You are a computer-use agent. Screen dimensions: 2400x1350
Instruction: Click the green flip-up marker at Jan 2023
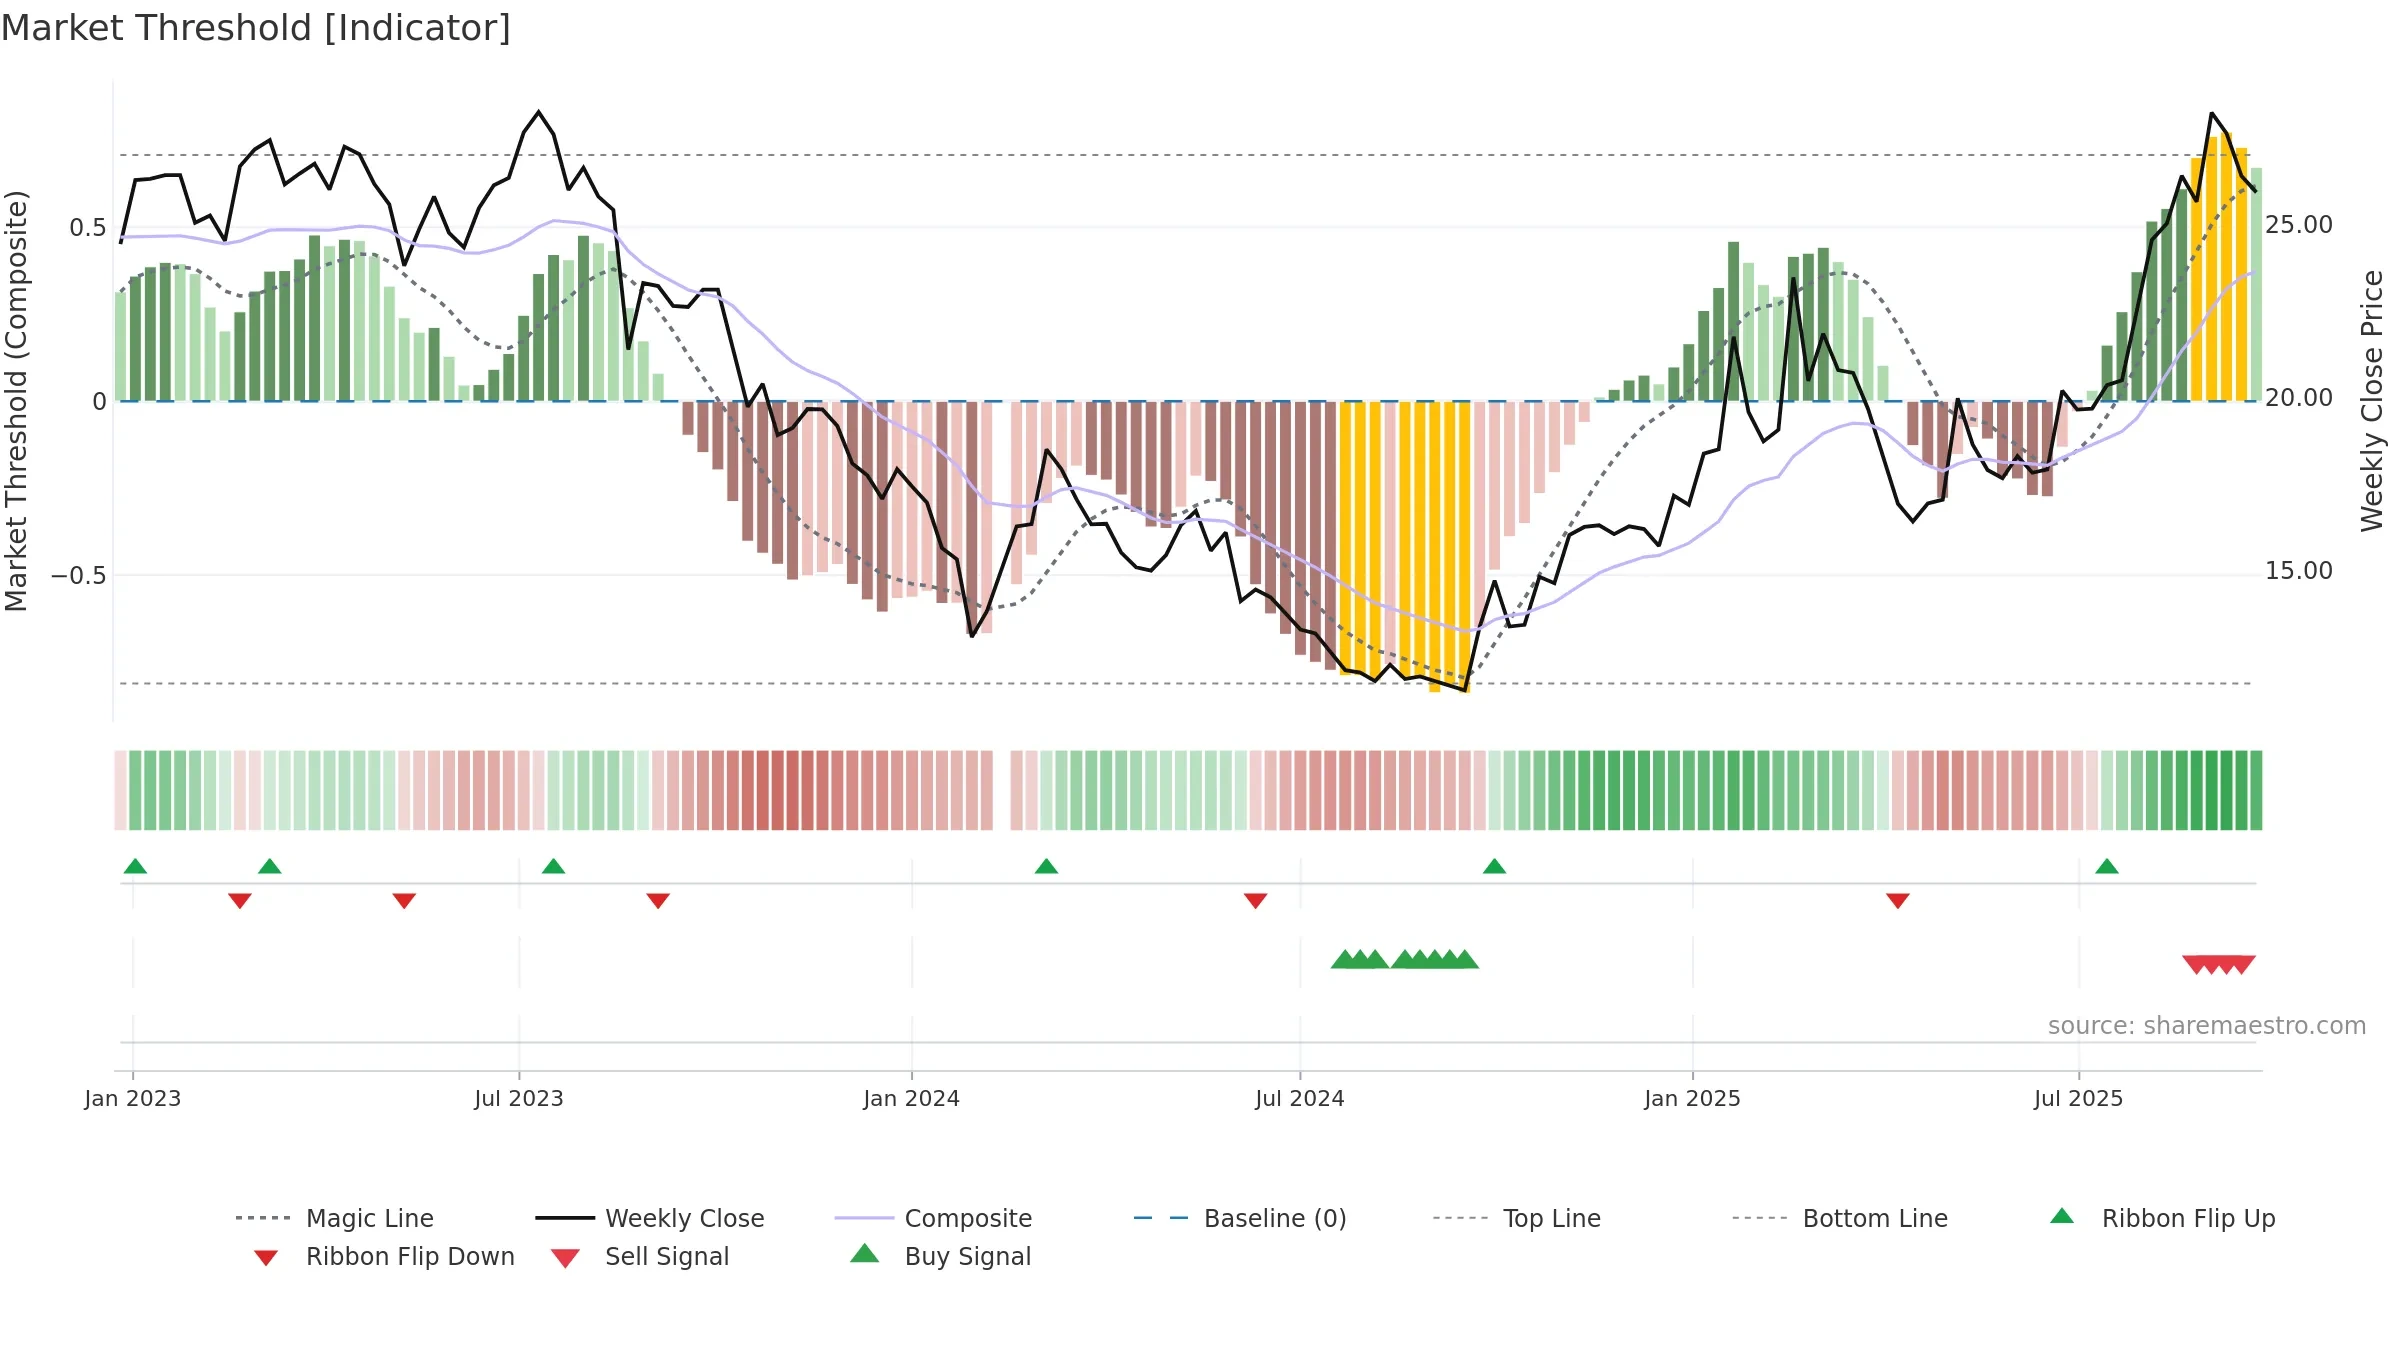(135, 866)
